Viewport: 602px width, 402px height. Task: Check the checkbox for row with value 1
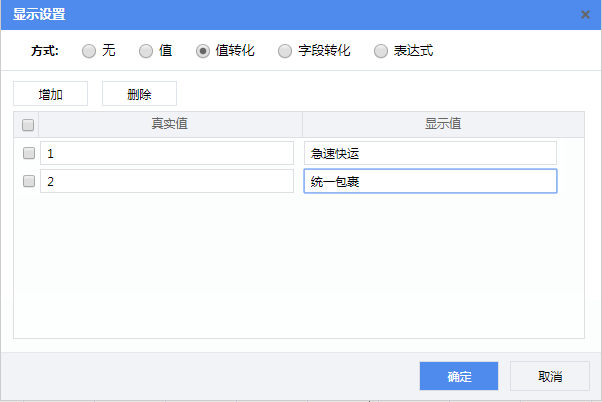pos(28,153)
